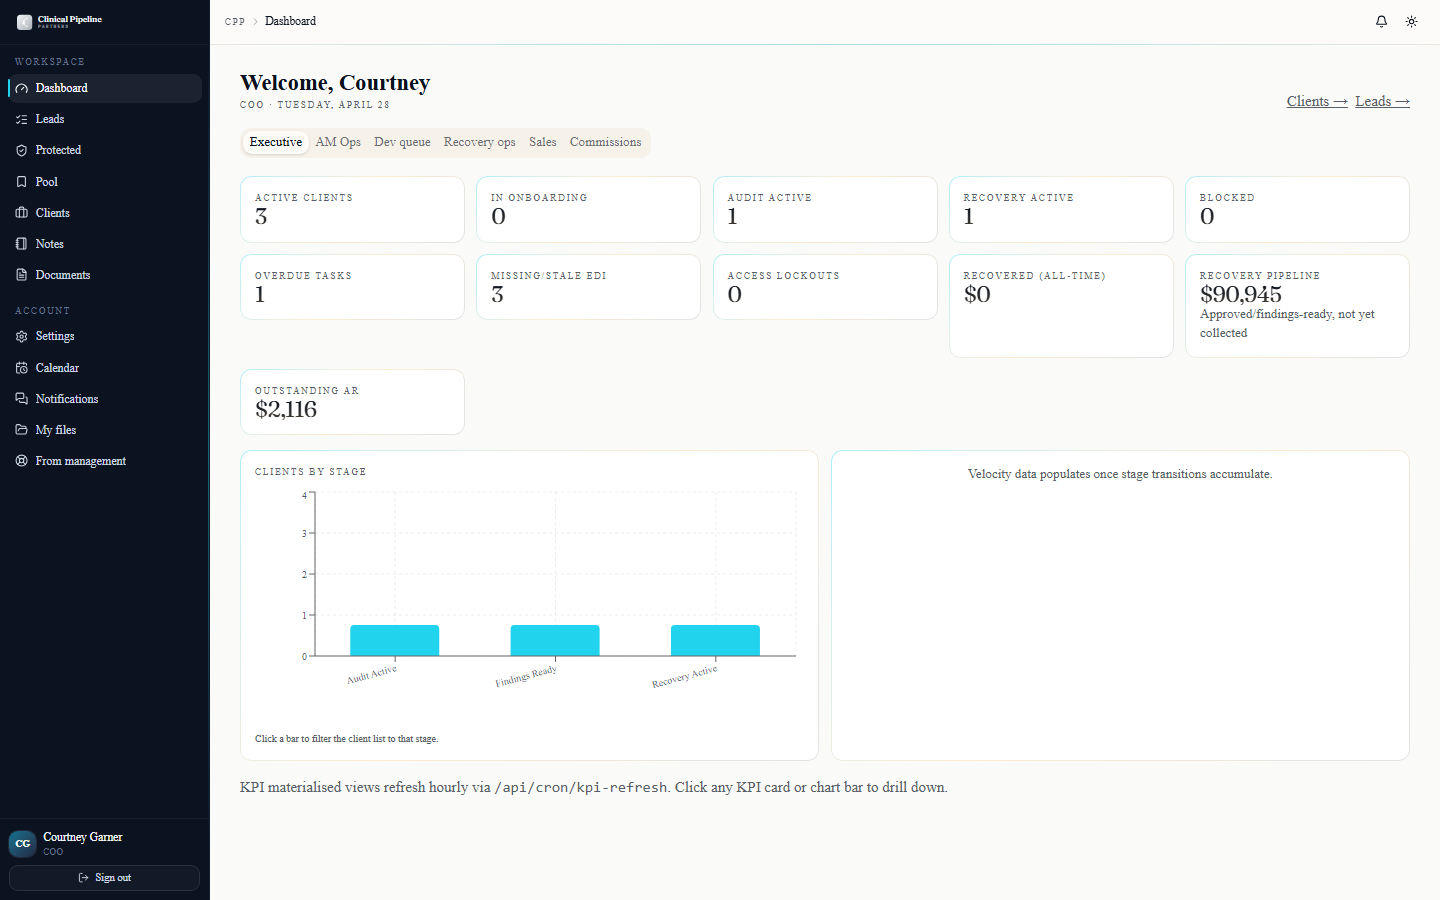Click the Clinical Pipeline logo icon
The image size is (1440, 900).
click(x=24, y=22)
